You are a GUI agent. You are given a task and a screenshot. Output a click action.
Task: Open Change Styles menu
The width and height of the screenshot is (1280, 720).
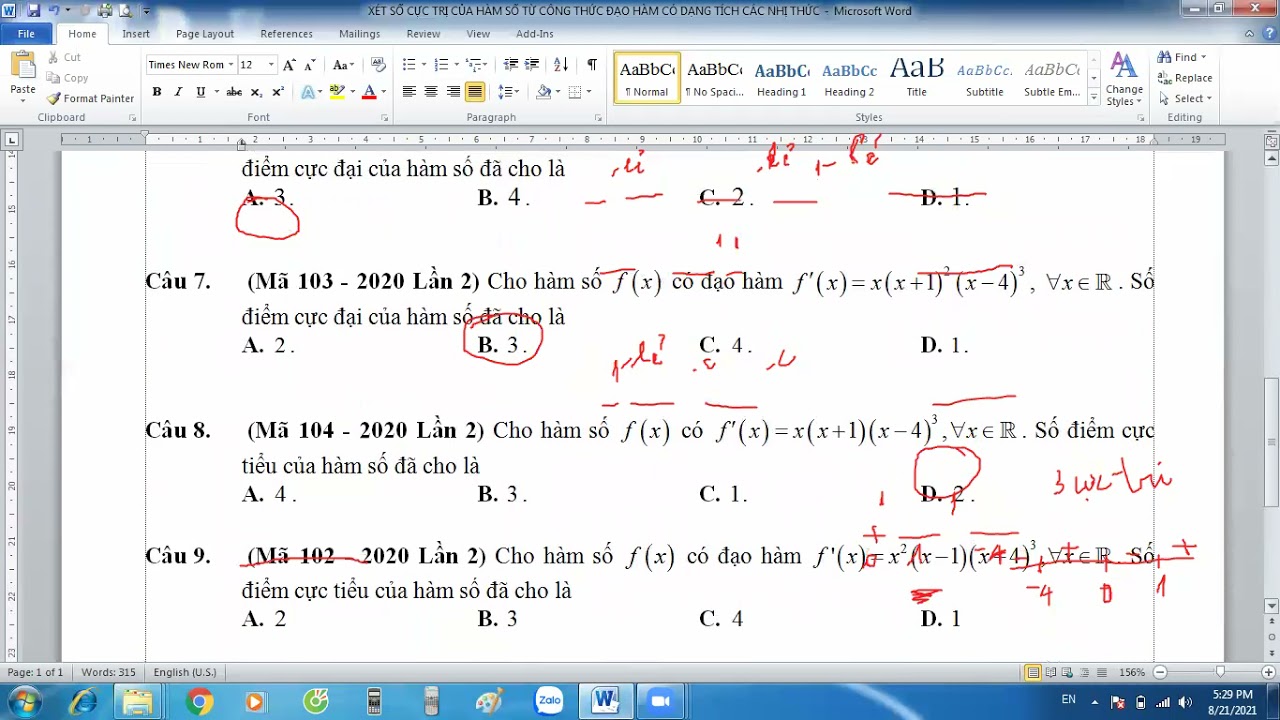pos(1124,79)
